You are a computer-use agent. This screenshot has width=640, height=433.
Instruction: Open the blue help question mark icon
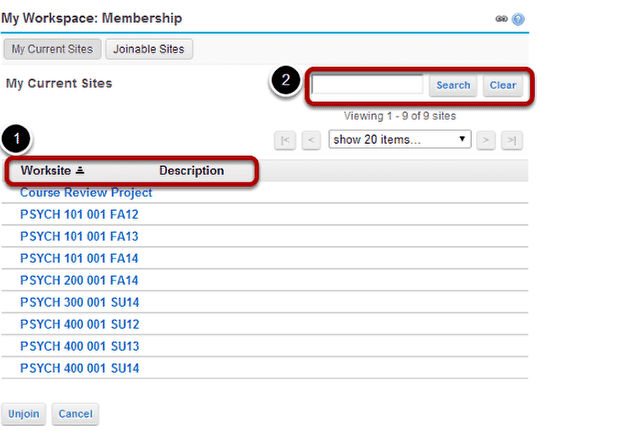[518, 19]
